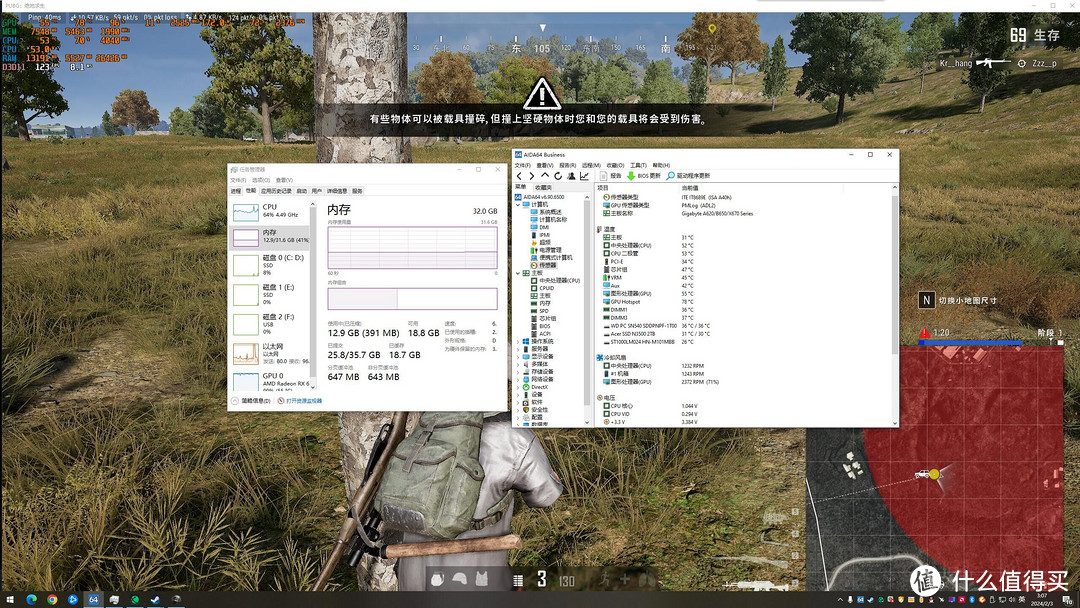
Task: Click 简略信息 fewer details toggle
Action: [251, 401]
